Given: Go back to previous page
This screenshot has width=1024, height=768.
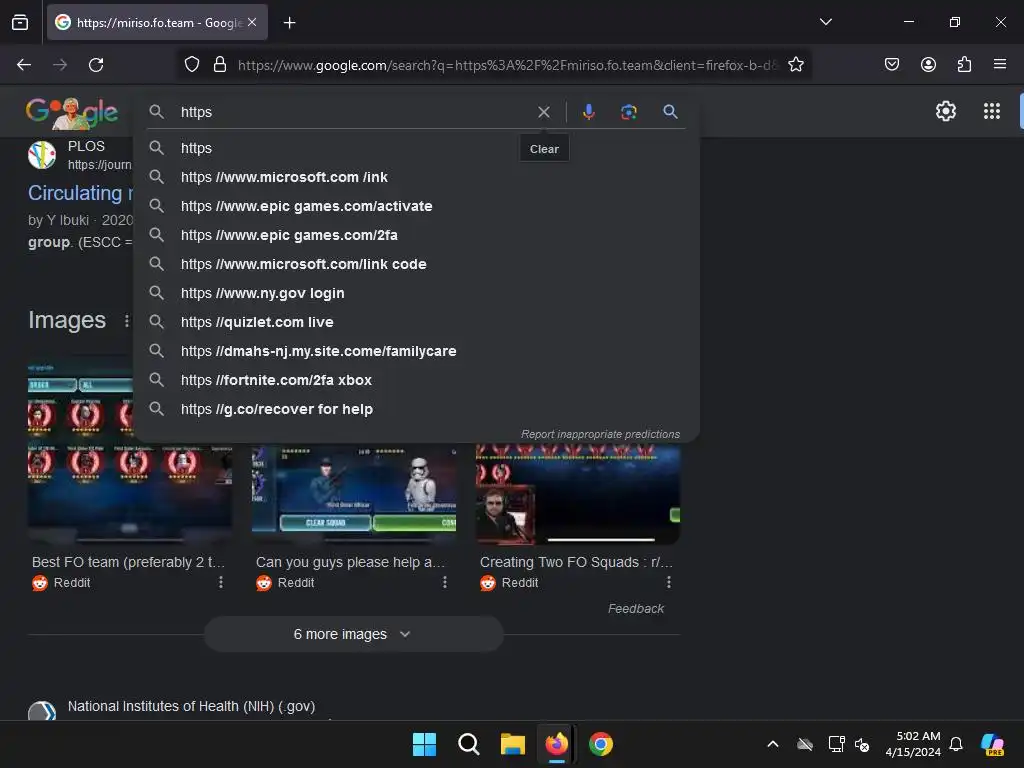Looking at the screenshot, I should 24,65.
